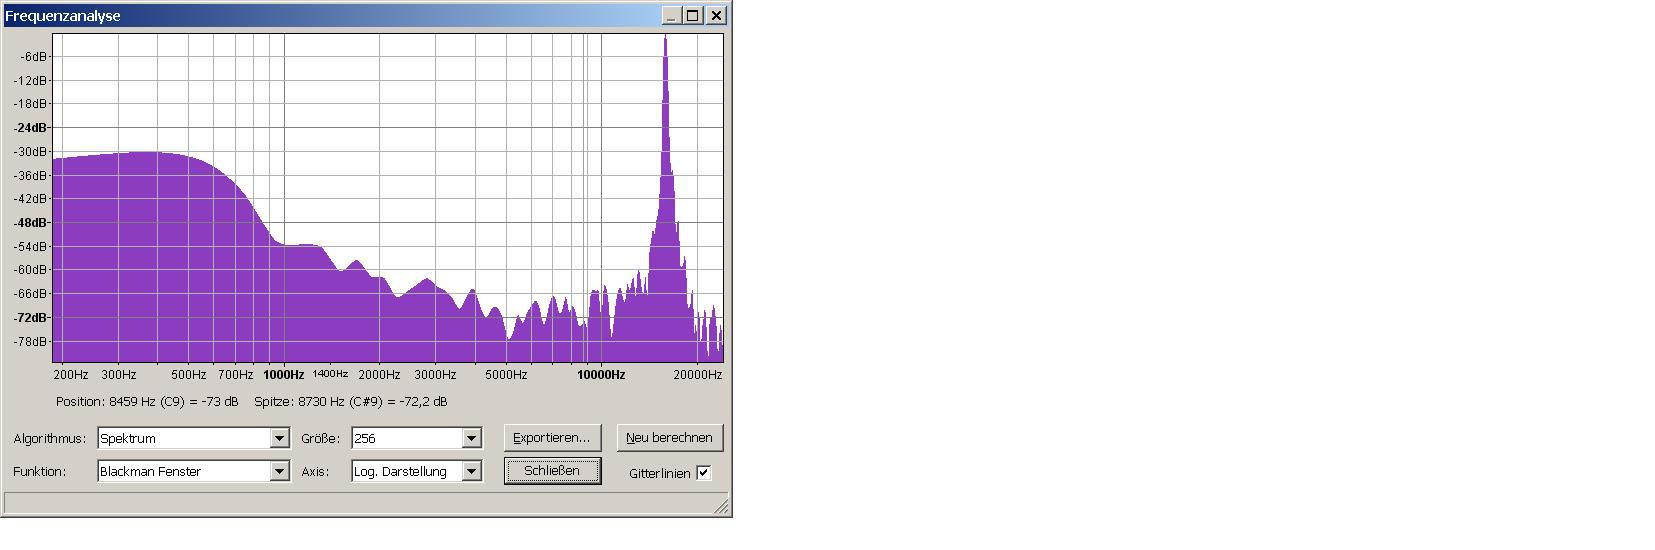Click the 10000Hz label on frequency axis
Screen dimensions: 1655x550
tap(600, 375)
